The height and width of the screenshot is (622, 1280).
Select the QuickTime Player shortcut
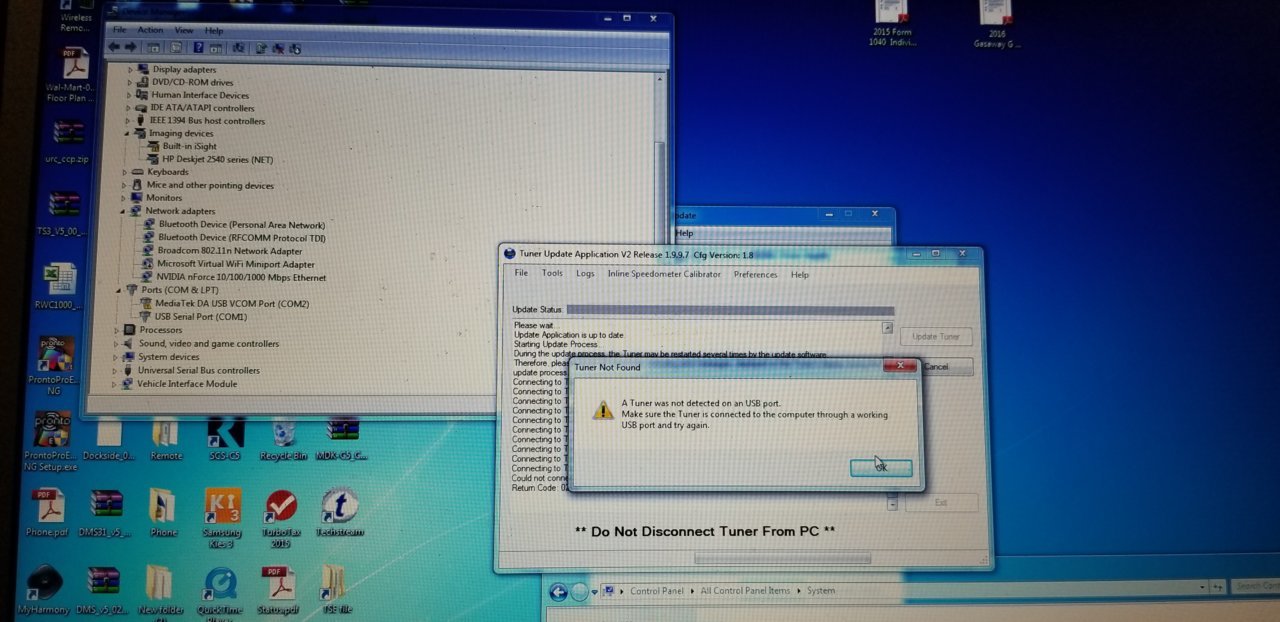[220, 592]
